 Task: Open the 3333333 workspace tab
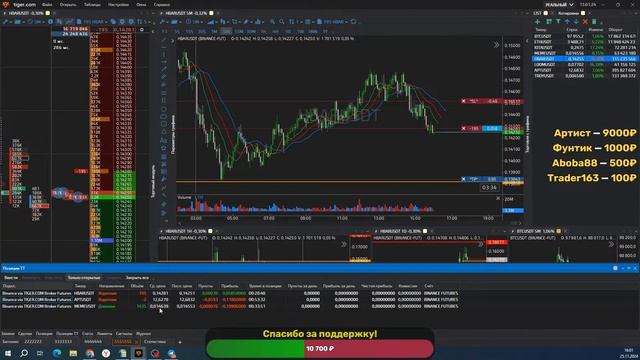[x=63, y=342]
